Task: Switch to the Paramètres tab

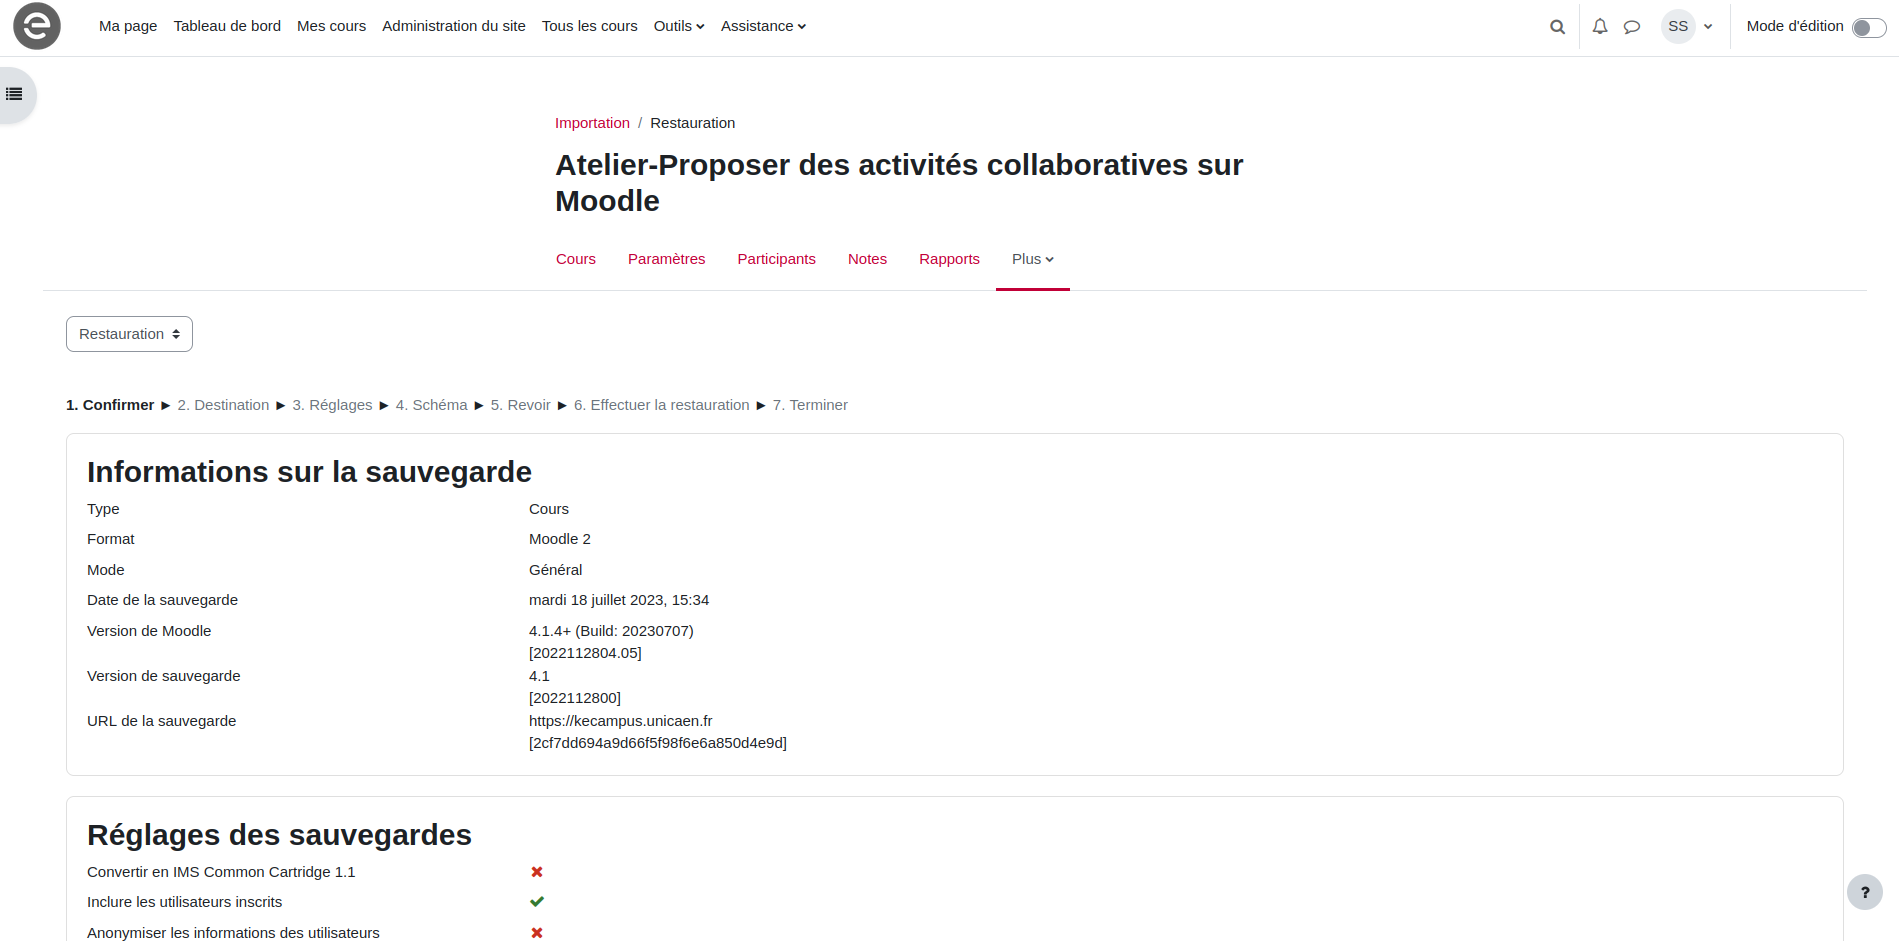Action: coord(666,259)
